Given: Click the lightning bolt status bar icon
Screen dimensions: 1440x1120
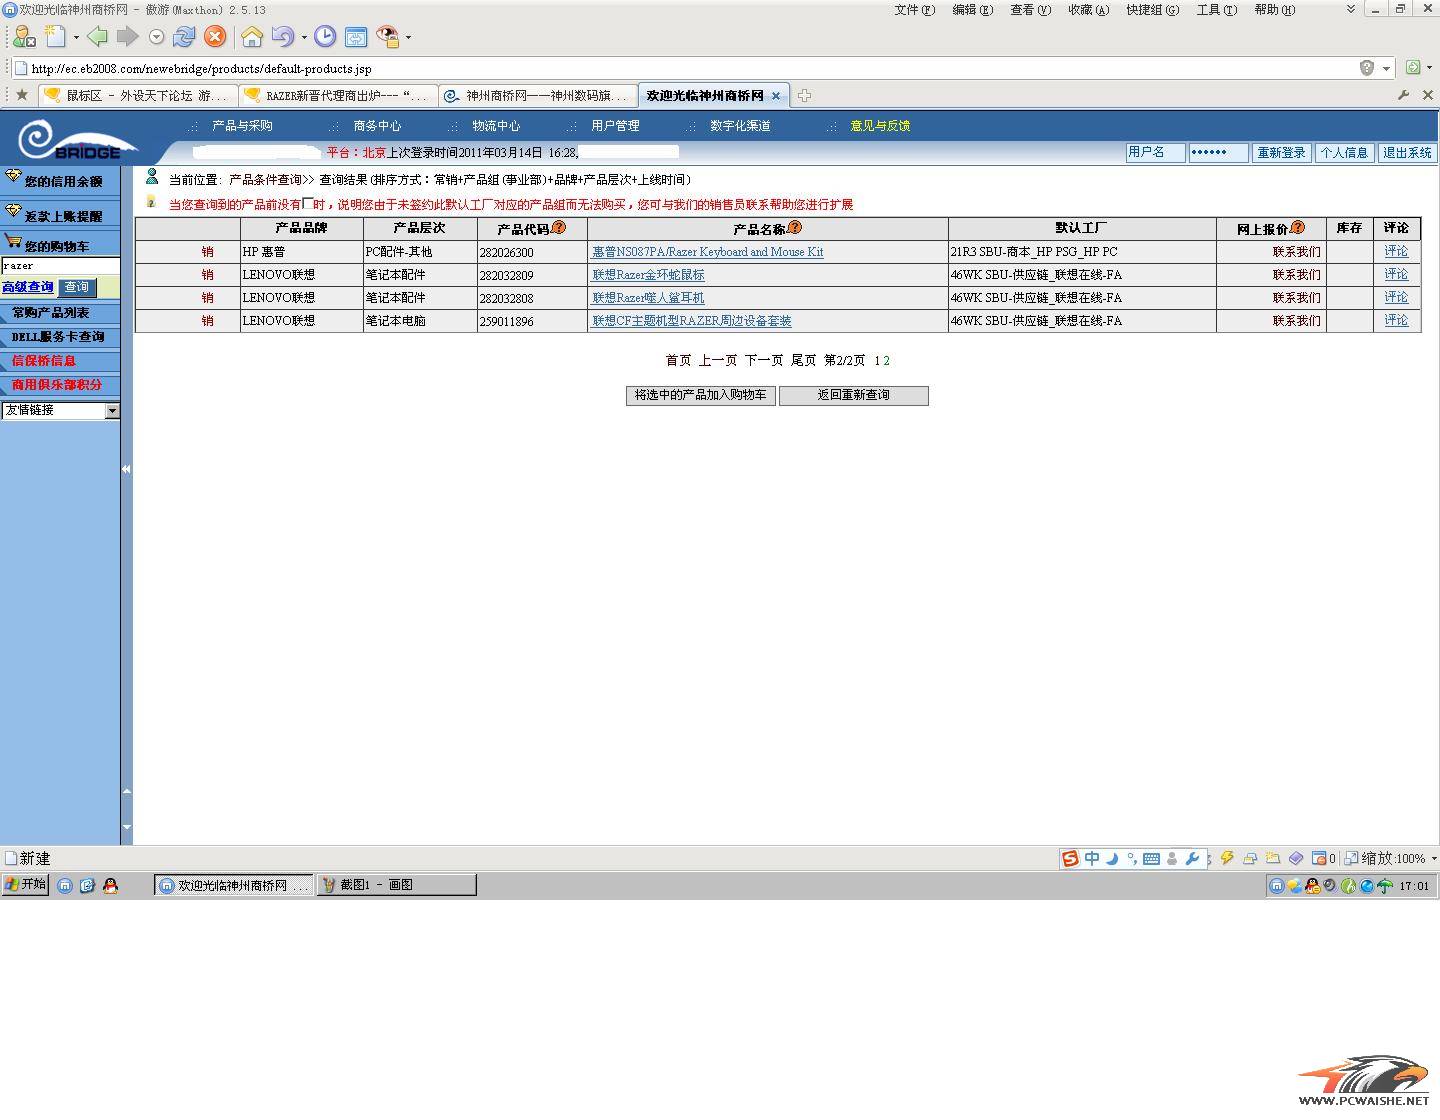Looking at the screenshot, I should pos(1228,858).
